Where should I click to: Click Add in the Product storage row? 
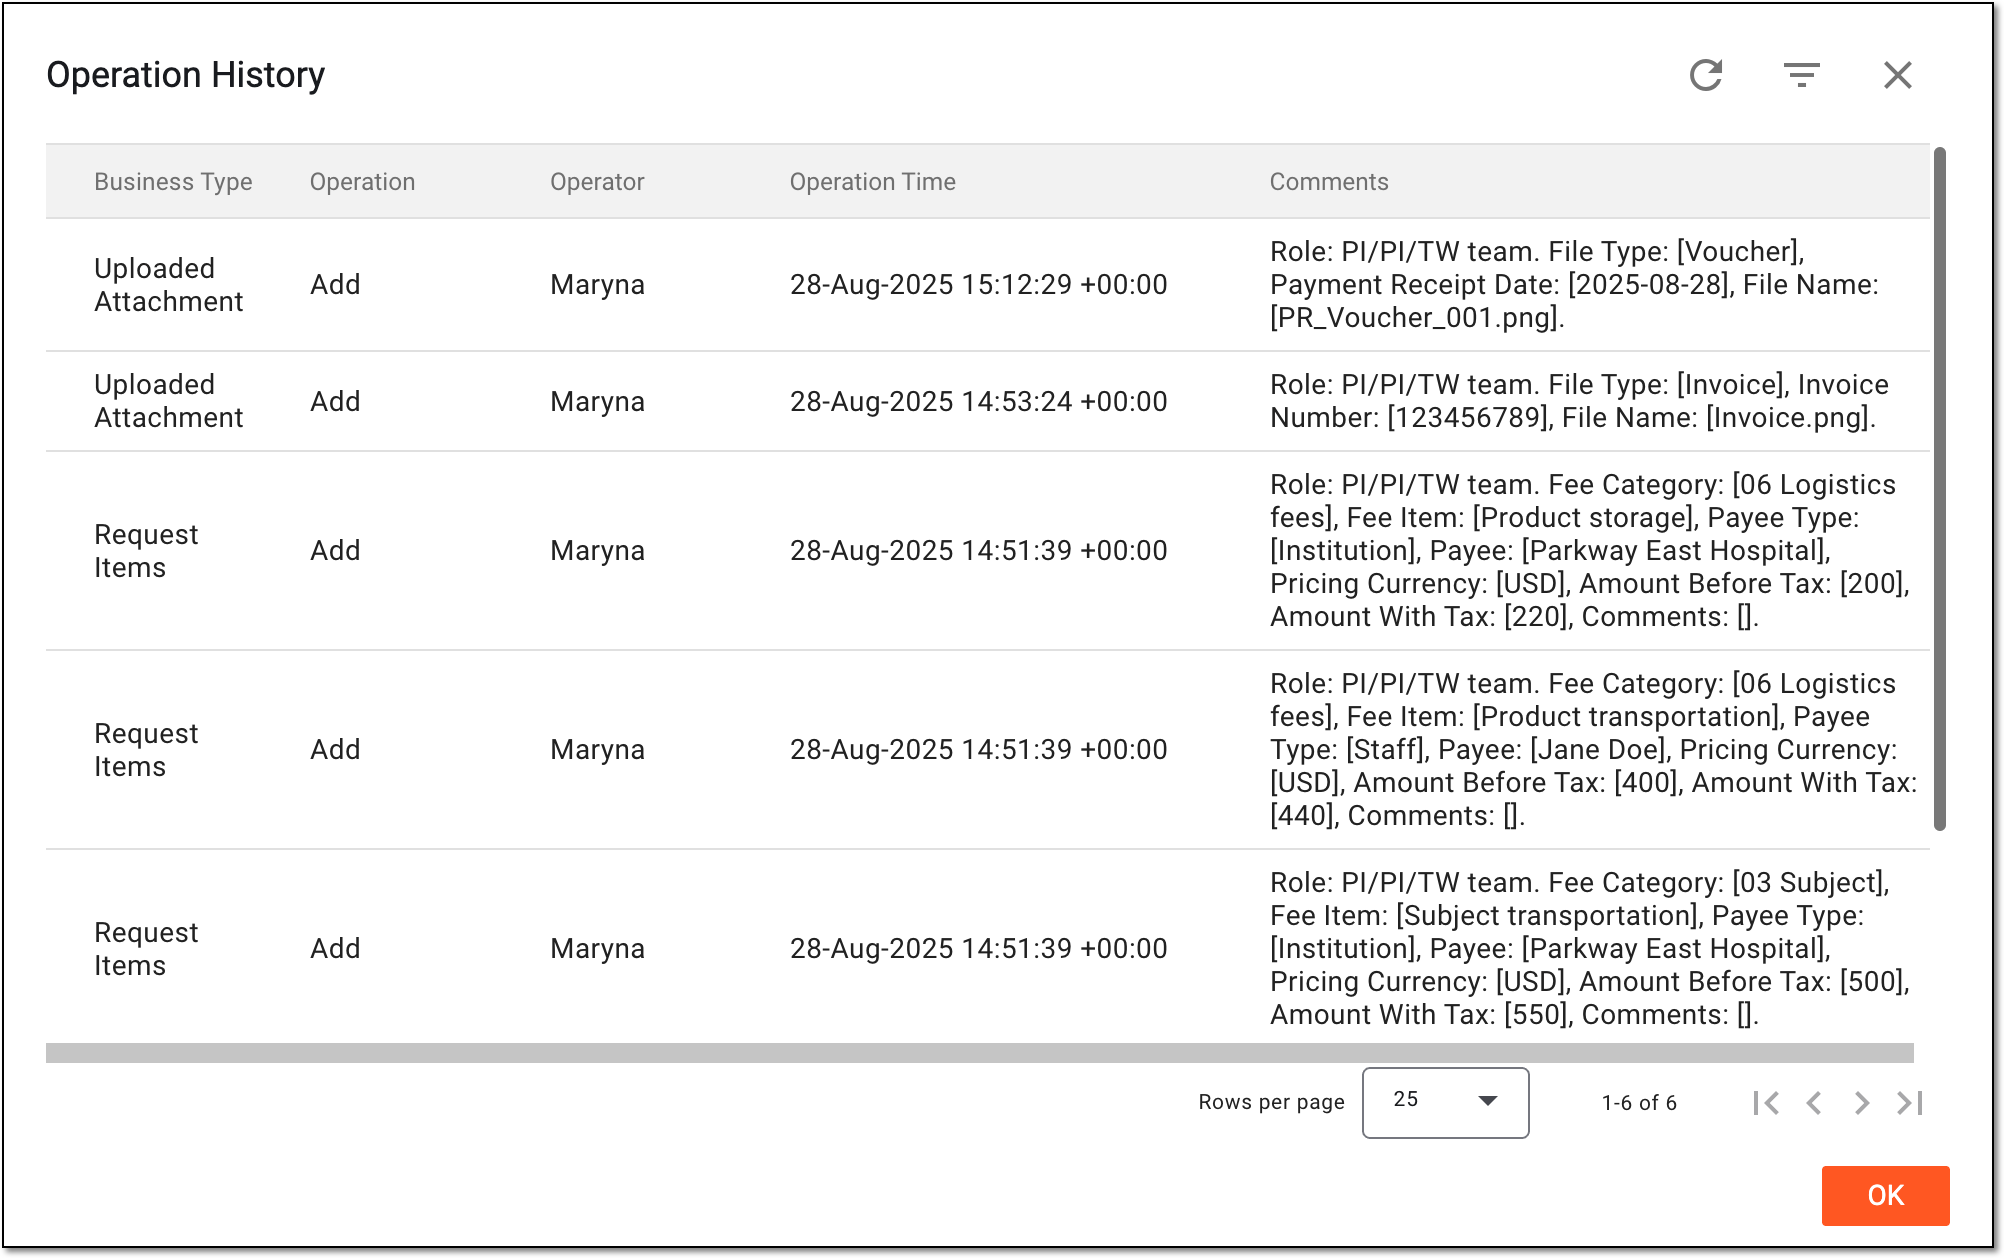tap(335, 551)
